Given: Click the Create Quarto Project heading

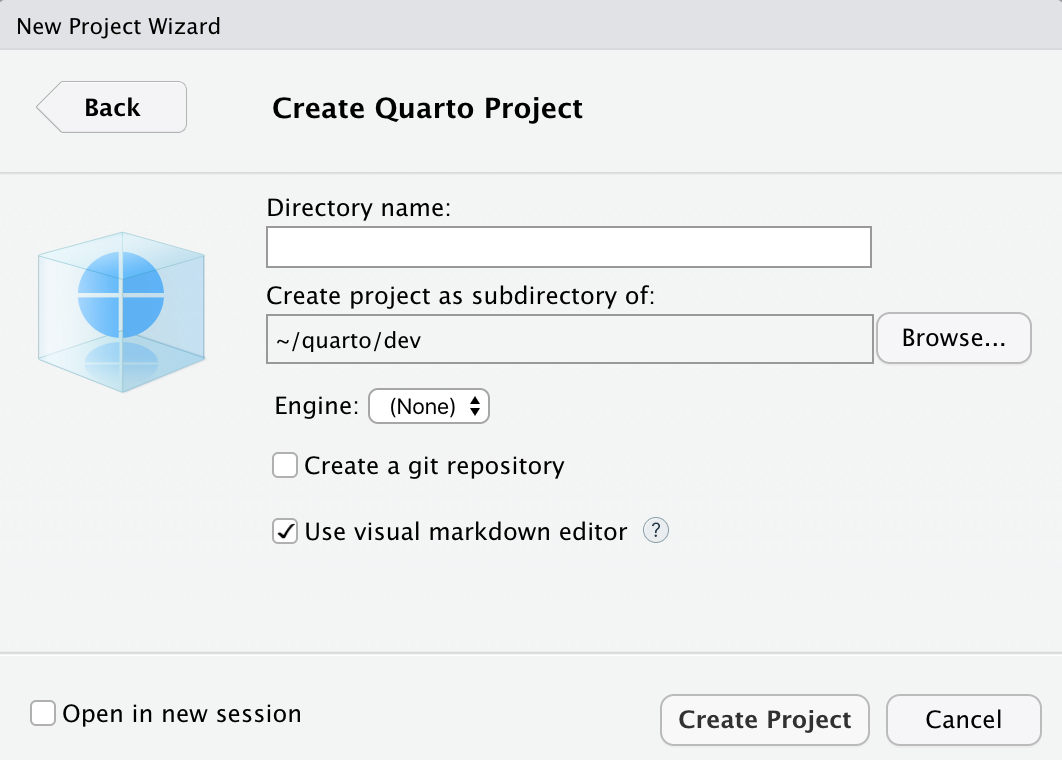Looking at the screenshot, I should pos(427,108).
